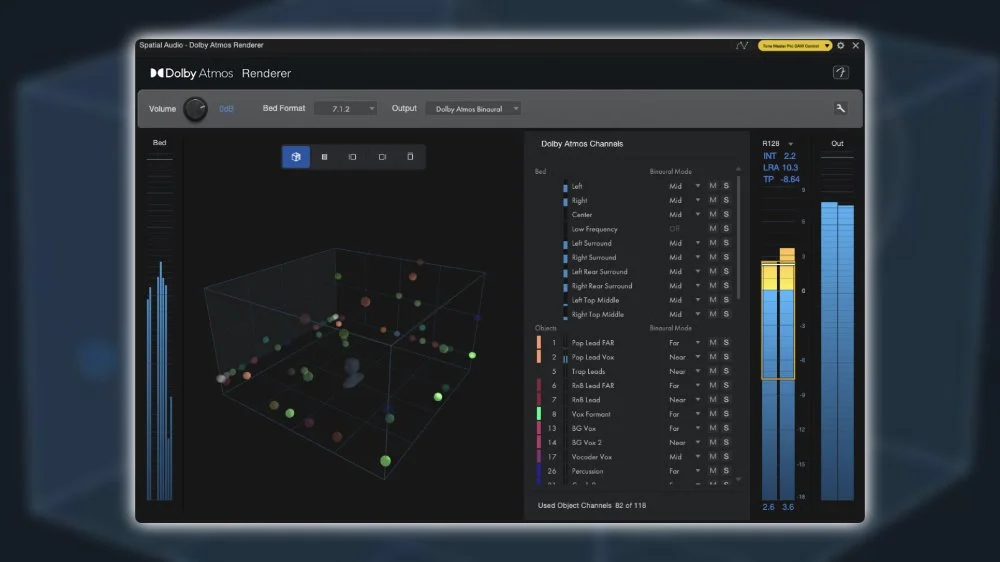Solo the Left Surround channel

click(x=726, y=243)
